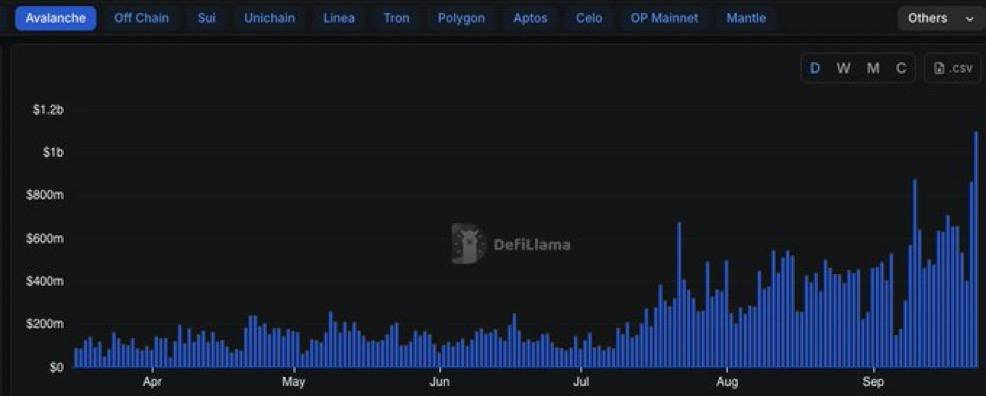The height and width of the screenshot is (396, 986).
Task: Expand the Others chains dropdown
Action: coord(940,18)
